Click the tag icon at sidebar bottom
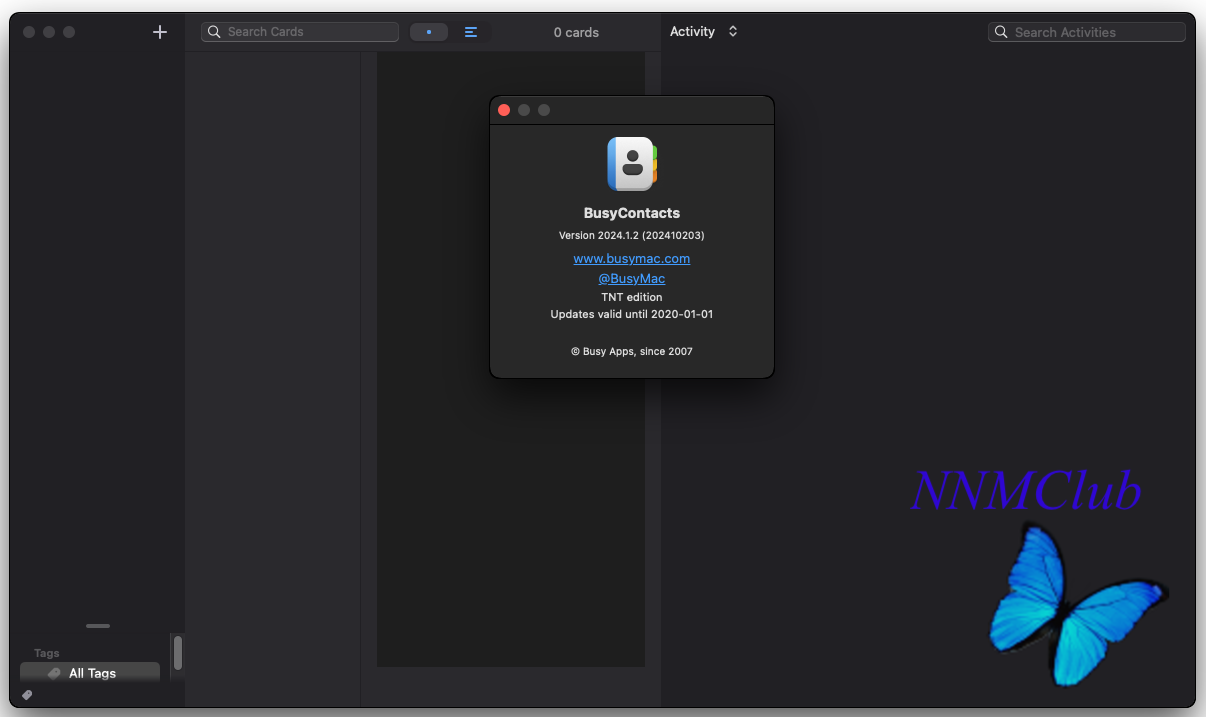The image size is (1206, 717). point(27,694)
